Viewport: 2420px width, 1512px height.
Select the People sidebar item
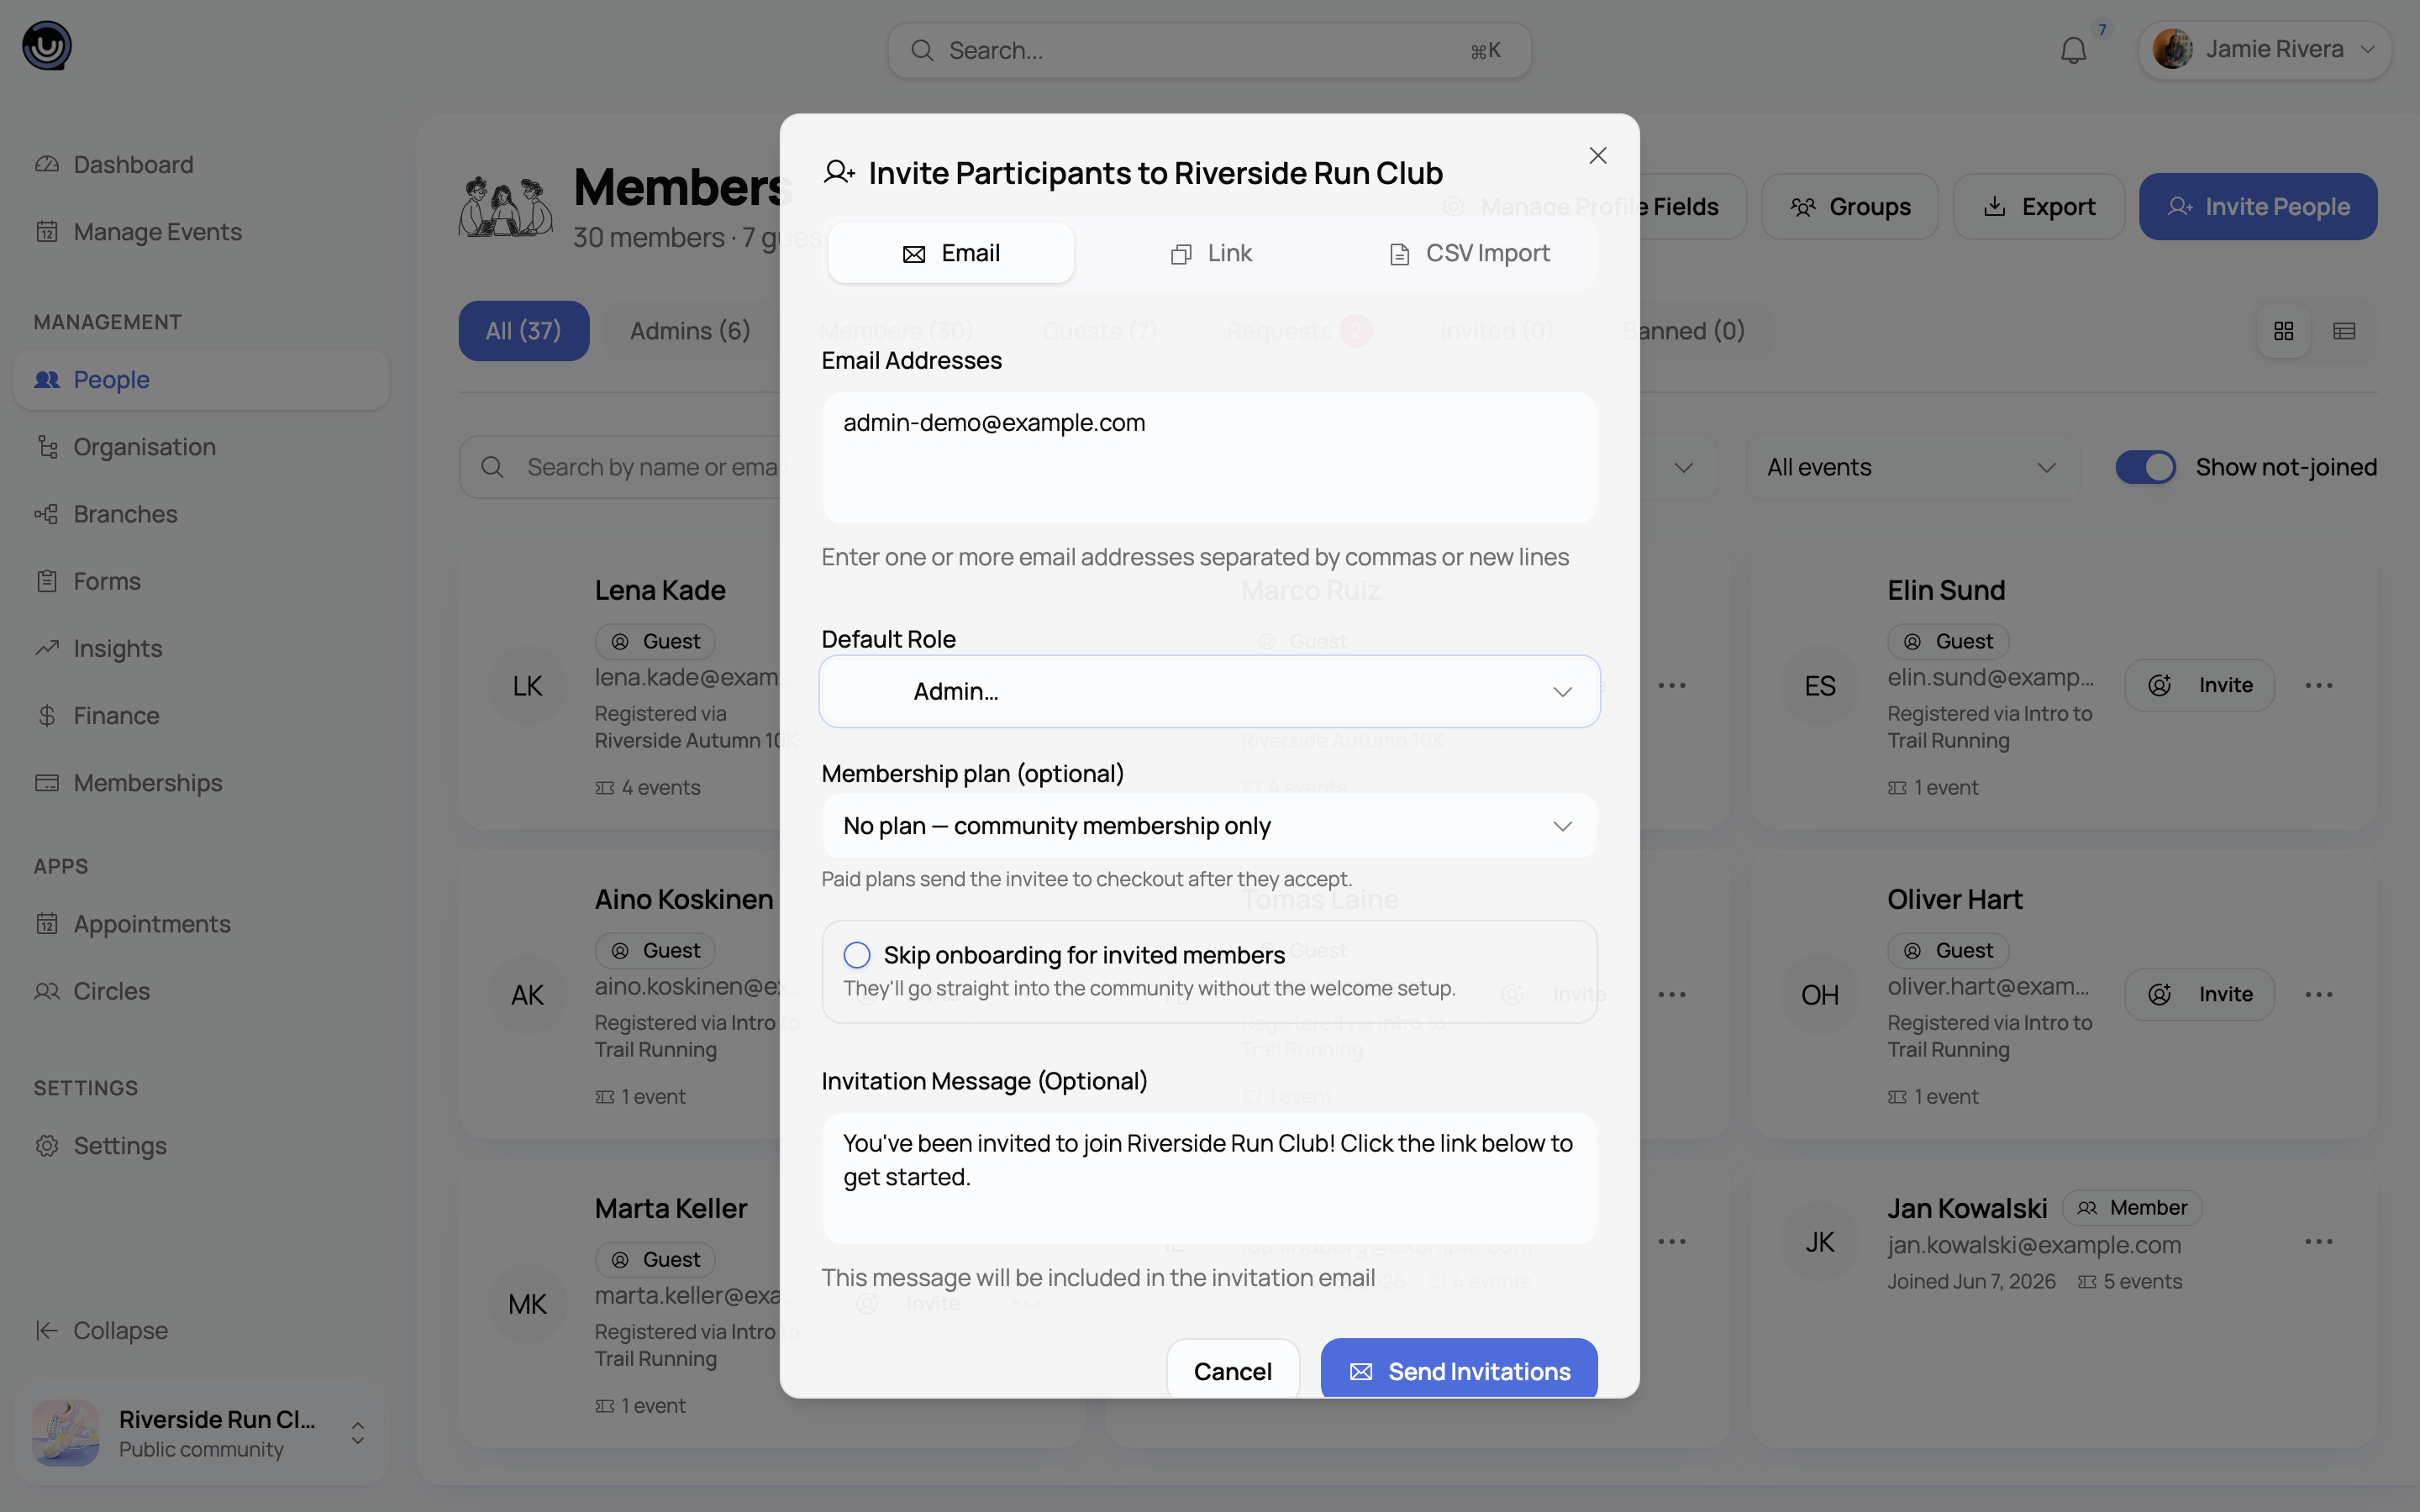[201, 380]
